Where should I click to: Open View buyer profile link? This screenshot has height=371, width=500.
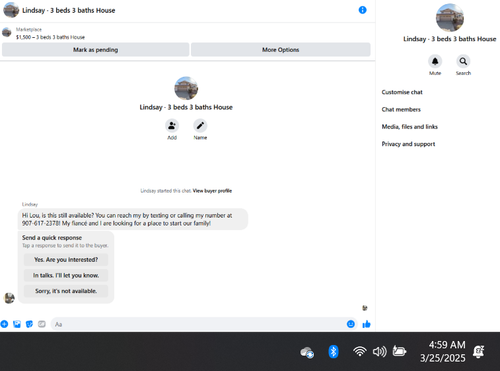pos(212,191)
